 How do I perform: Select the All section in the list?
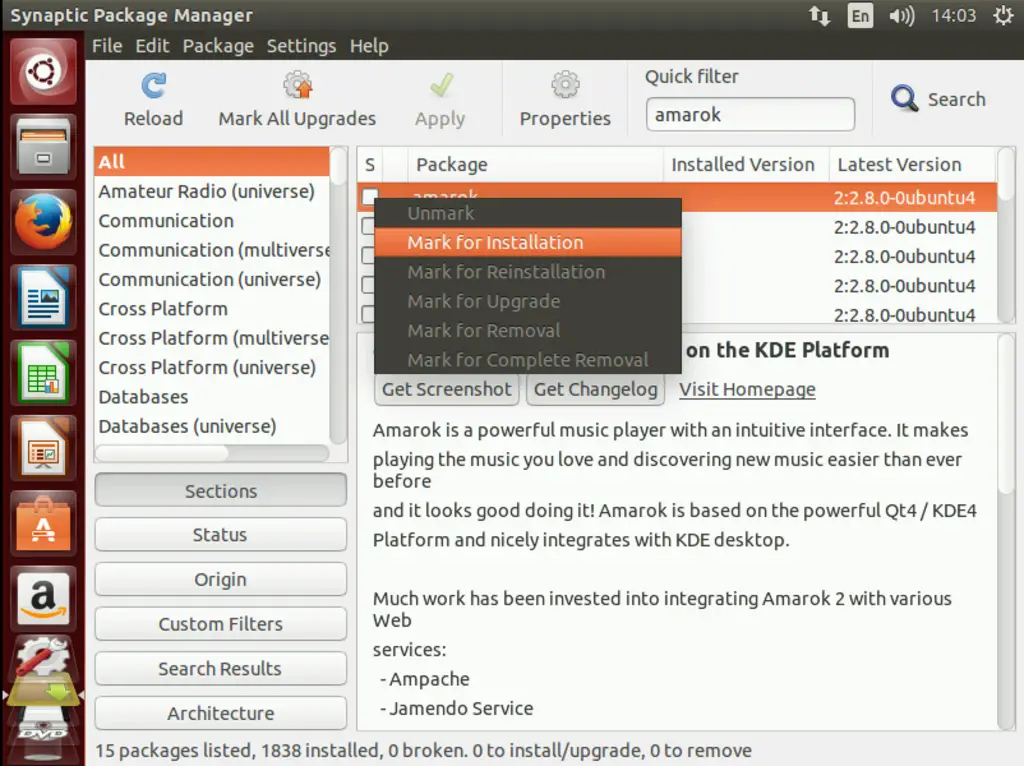tap(212, 161)
